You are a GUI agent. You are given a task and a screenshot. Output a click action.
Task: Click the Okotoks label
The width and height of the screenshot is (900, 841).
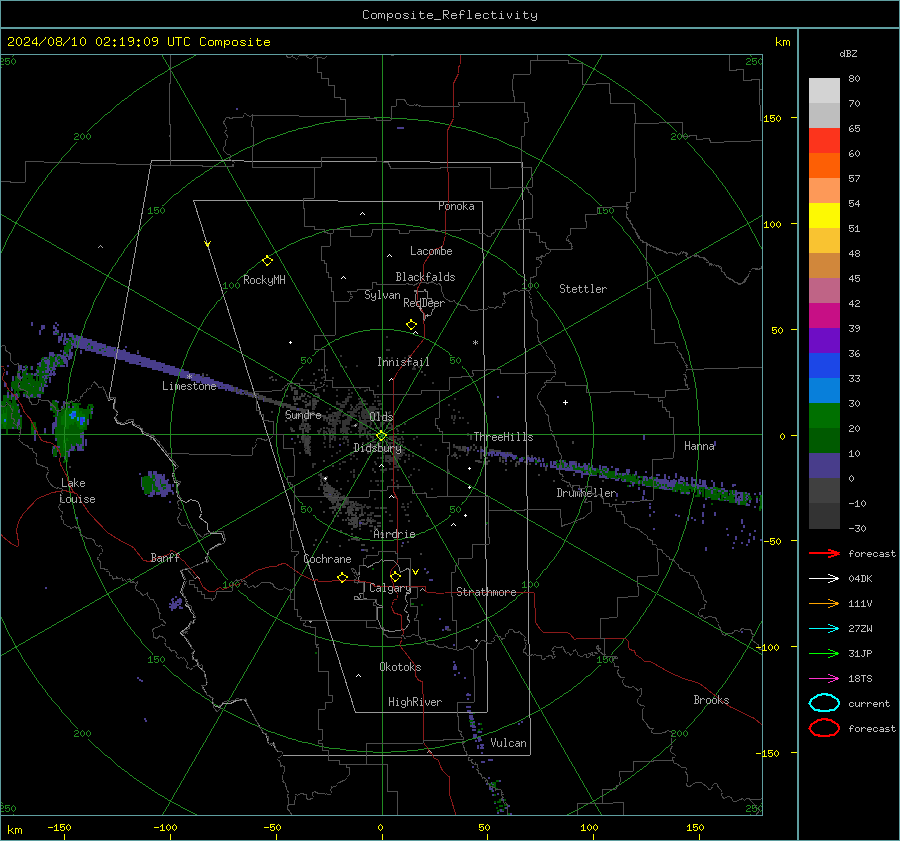click(x=400, y=667)
